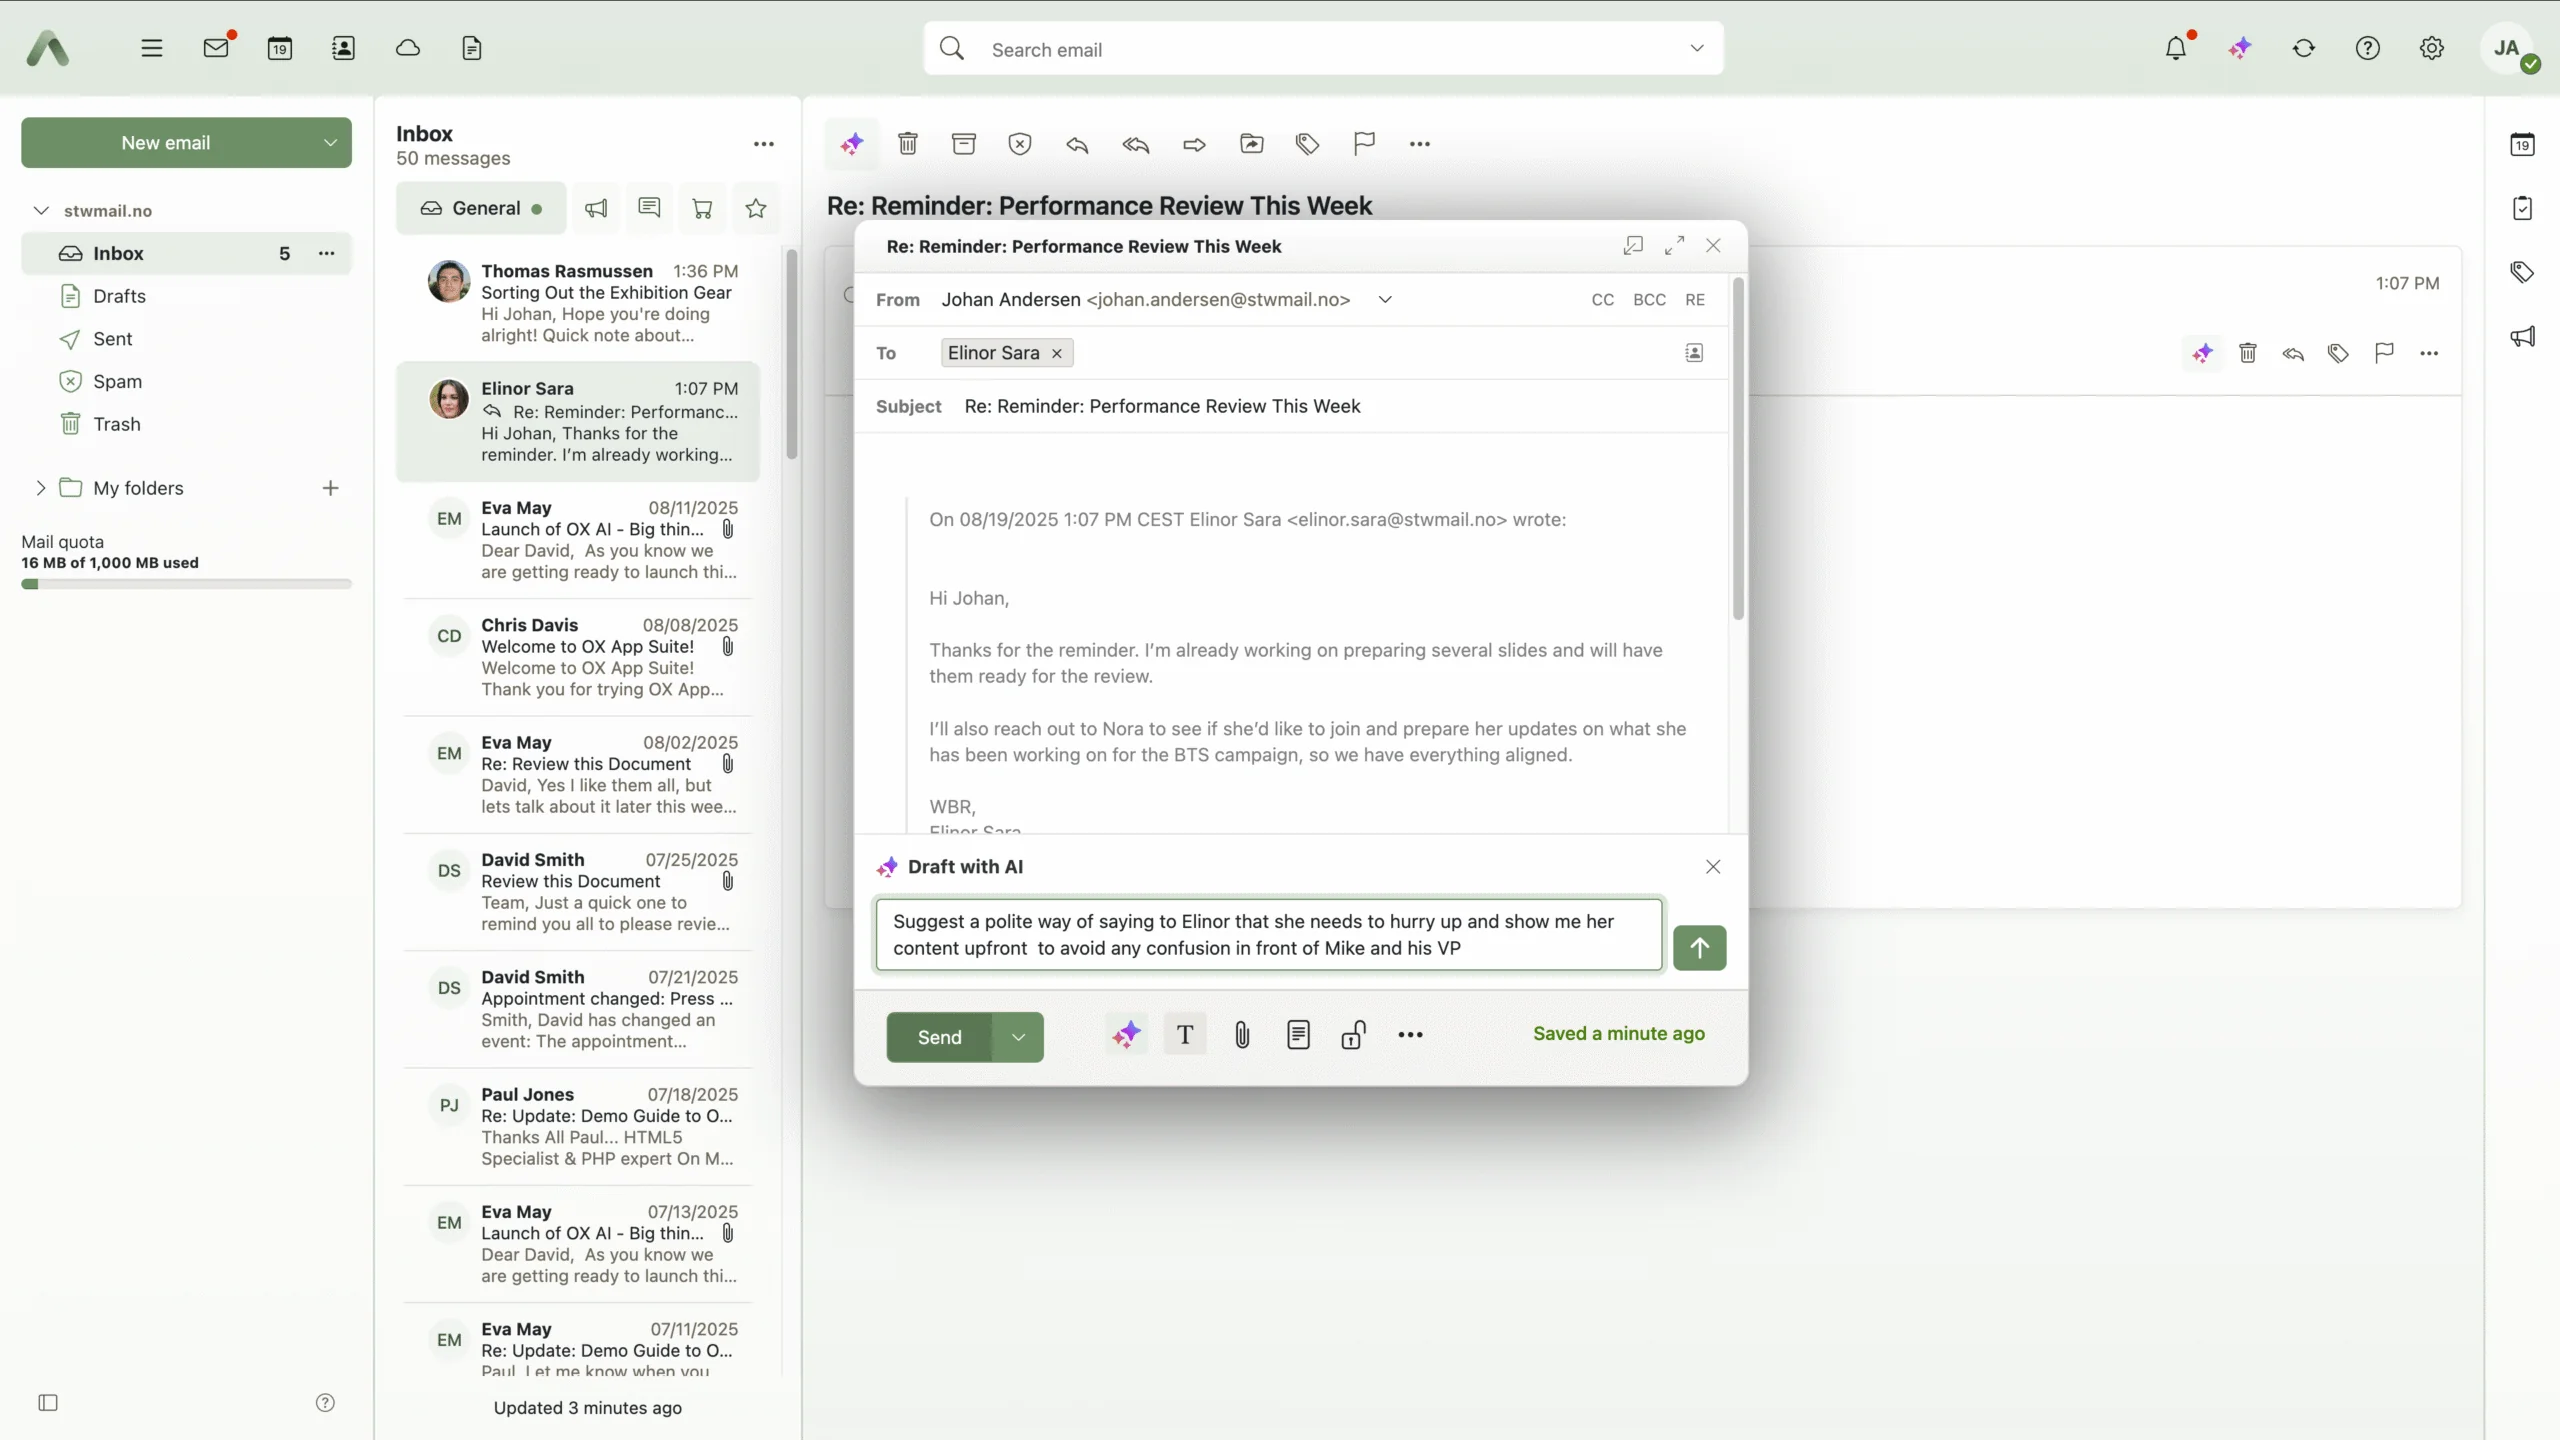Open the From sender address dropdown
This screenshot has width=2560, height=1440.
tap(1385, 299)
